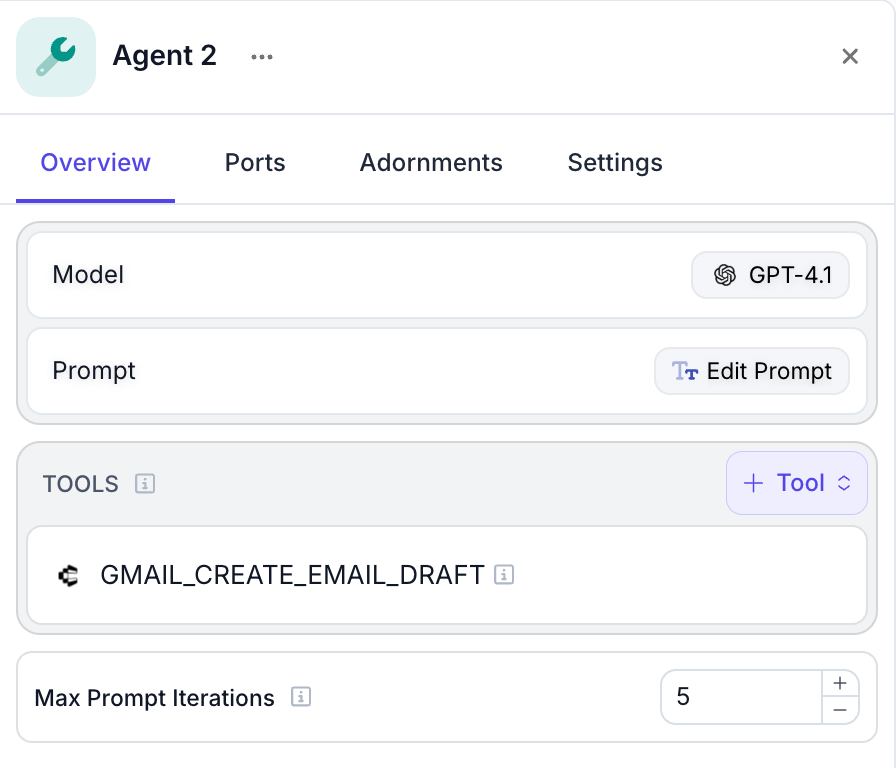This screenshot has height=768, width=896.
Task: Increase Max Prompt Iterations with plus
Action: pos(840,684)
